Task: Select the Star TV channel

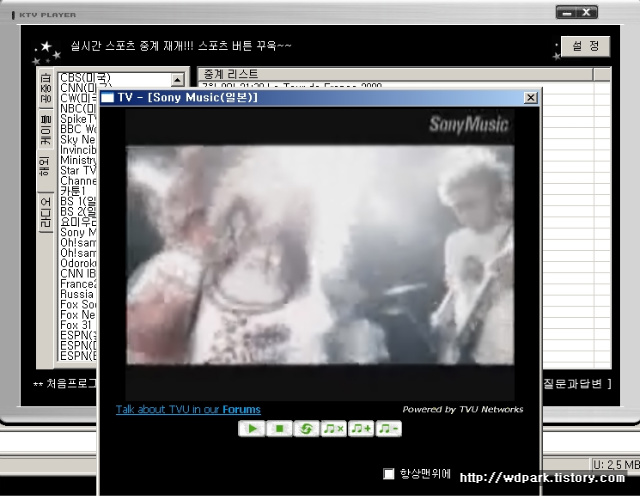Action: 78,170
